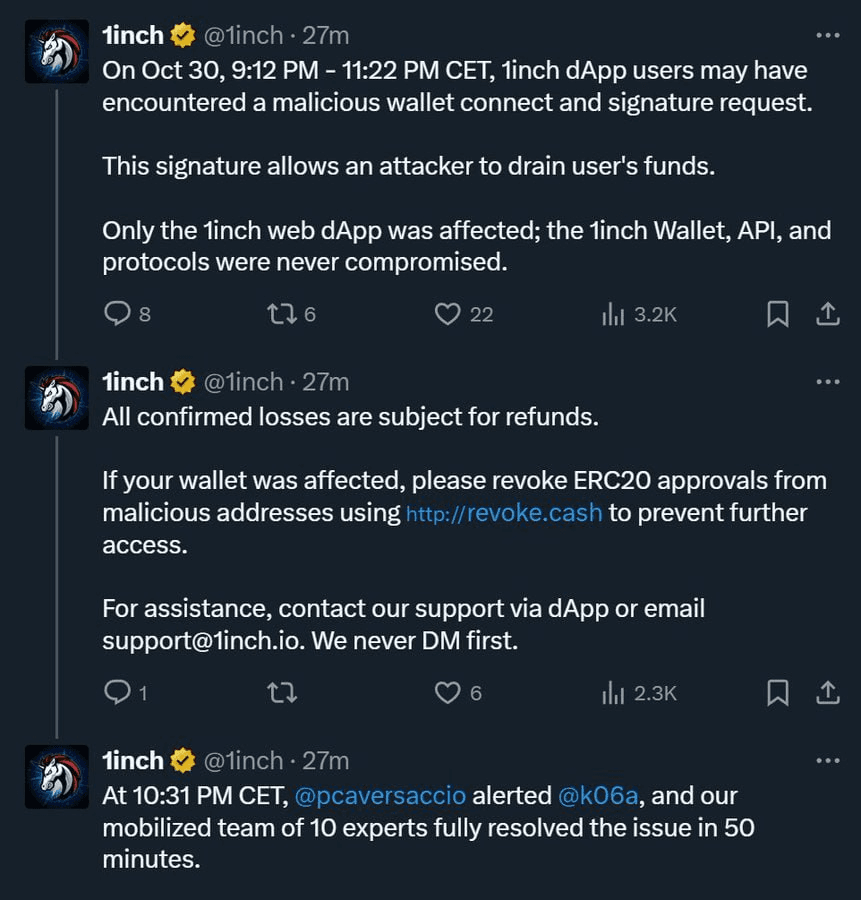Repost the tweet about confirmed losses

tap(282, 692)
